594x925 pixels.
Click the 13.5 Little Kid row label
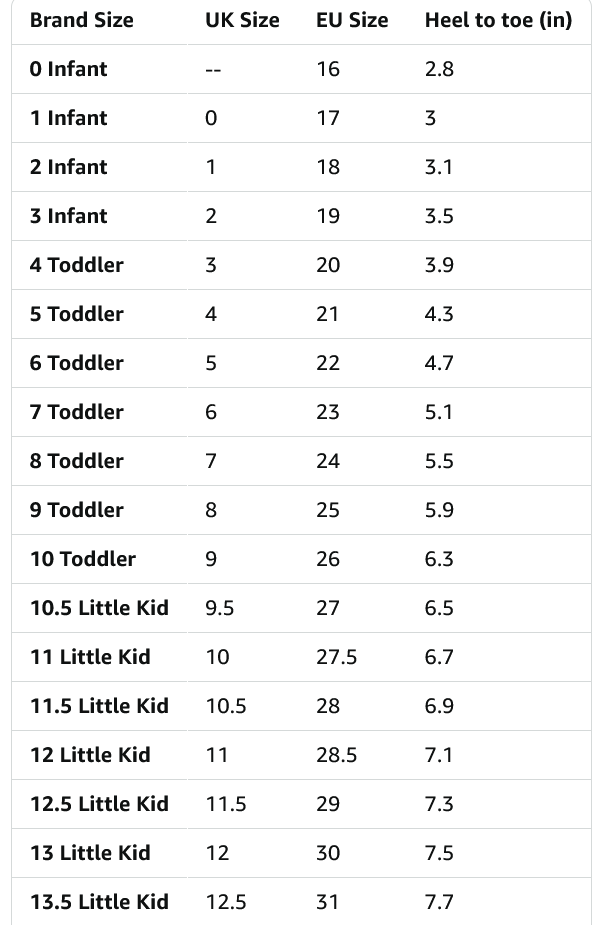coord(99,901)
